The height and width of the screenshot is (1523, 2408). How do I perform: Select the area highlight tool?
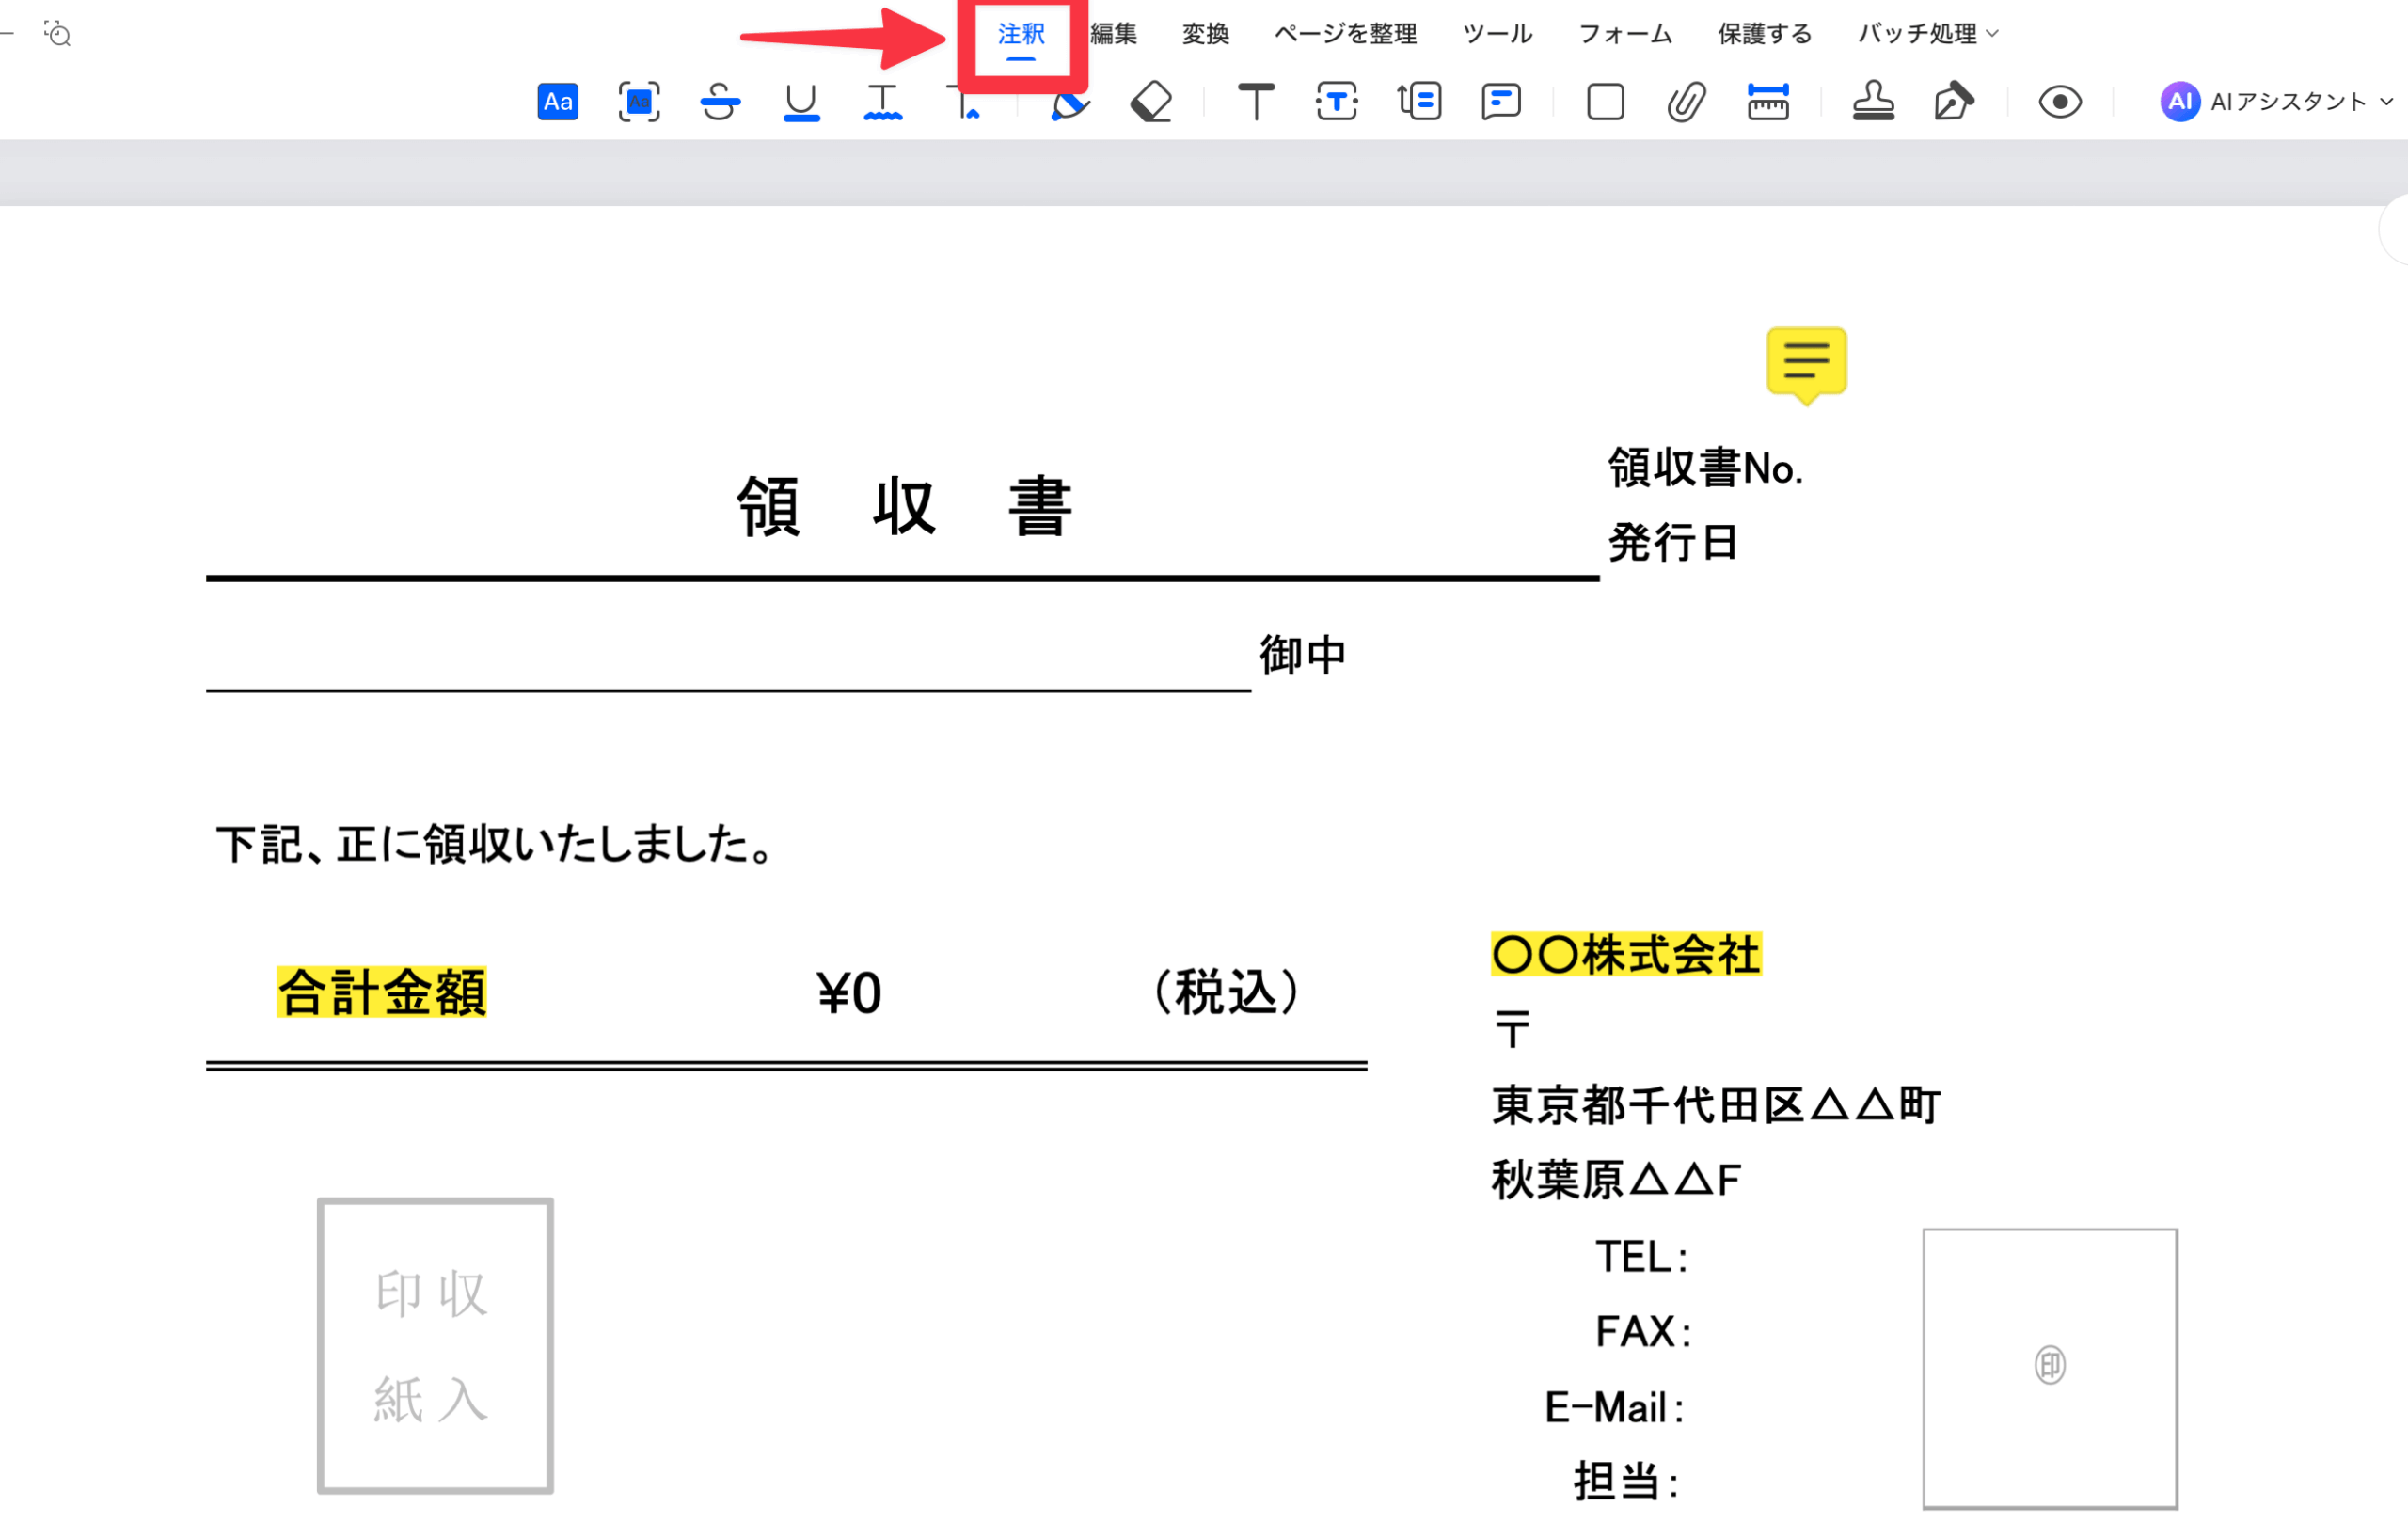(x=638, y=102)
